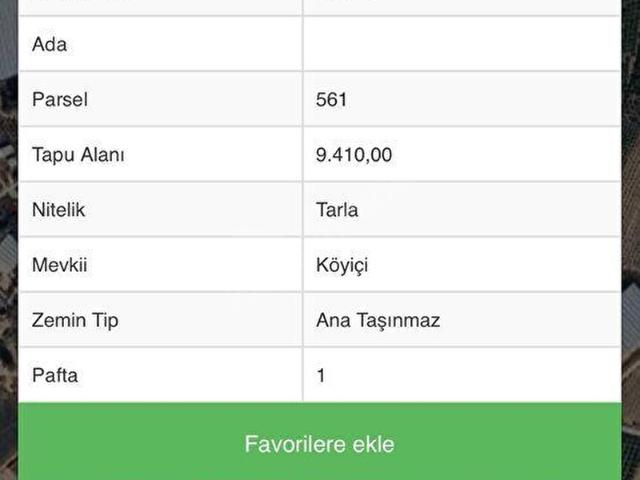640x480 pixels.
Task: Click the cut-off label cell above Ada
Action: [x=160, y=6]
